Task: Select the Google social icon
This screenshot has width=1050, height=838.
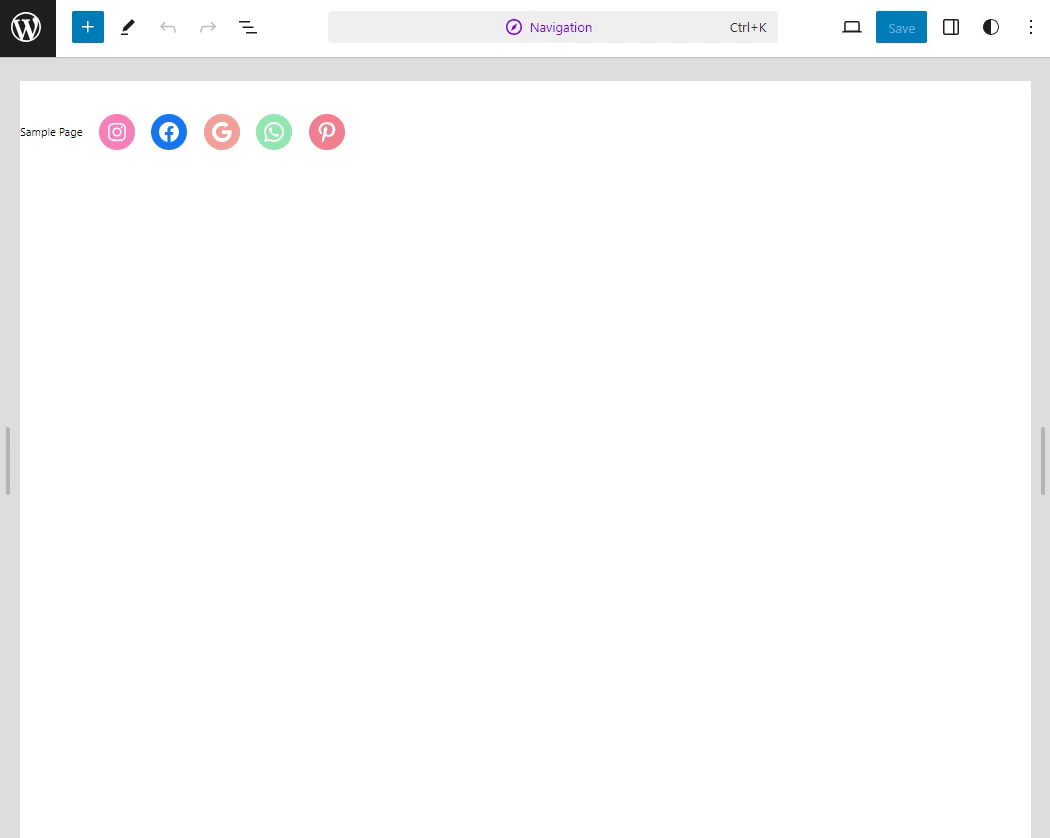Action: pyautogui.click(x=222, y=132)
